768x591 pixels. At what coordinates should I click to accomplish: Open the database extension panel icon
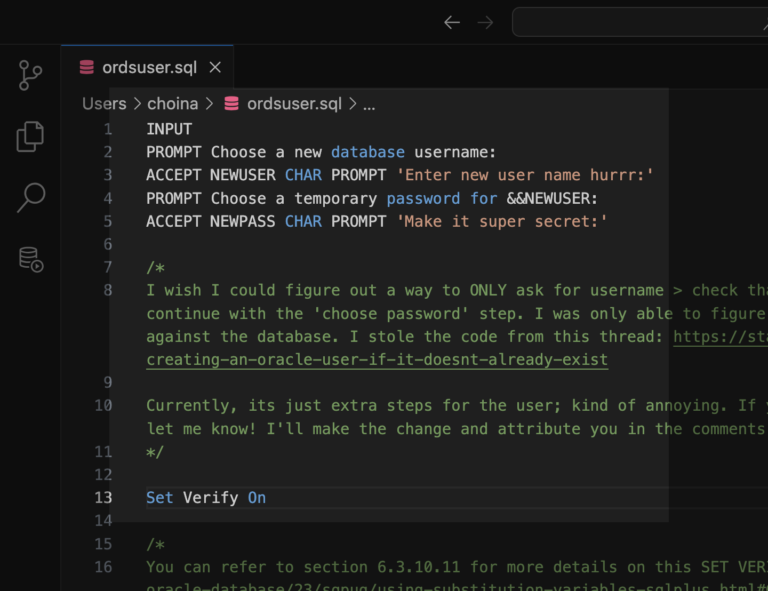click(30, 259)
